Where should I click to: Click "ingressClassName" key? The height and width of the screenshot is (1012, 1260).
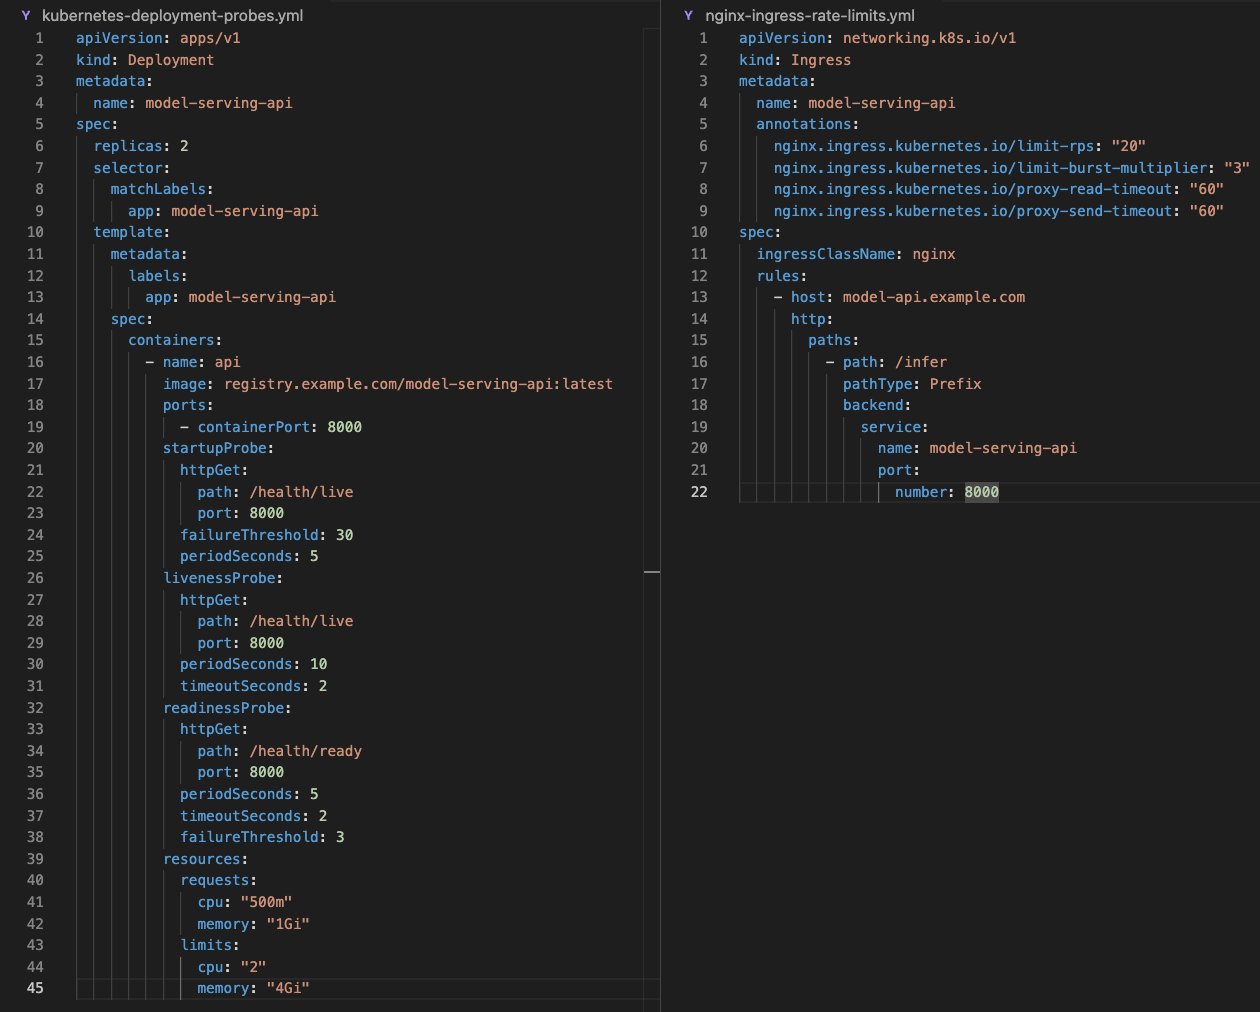click(x=826, y=254)
